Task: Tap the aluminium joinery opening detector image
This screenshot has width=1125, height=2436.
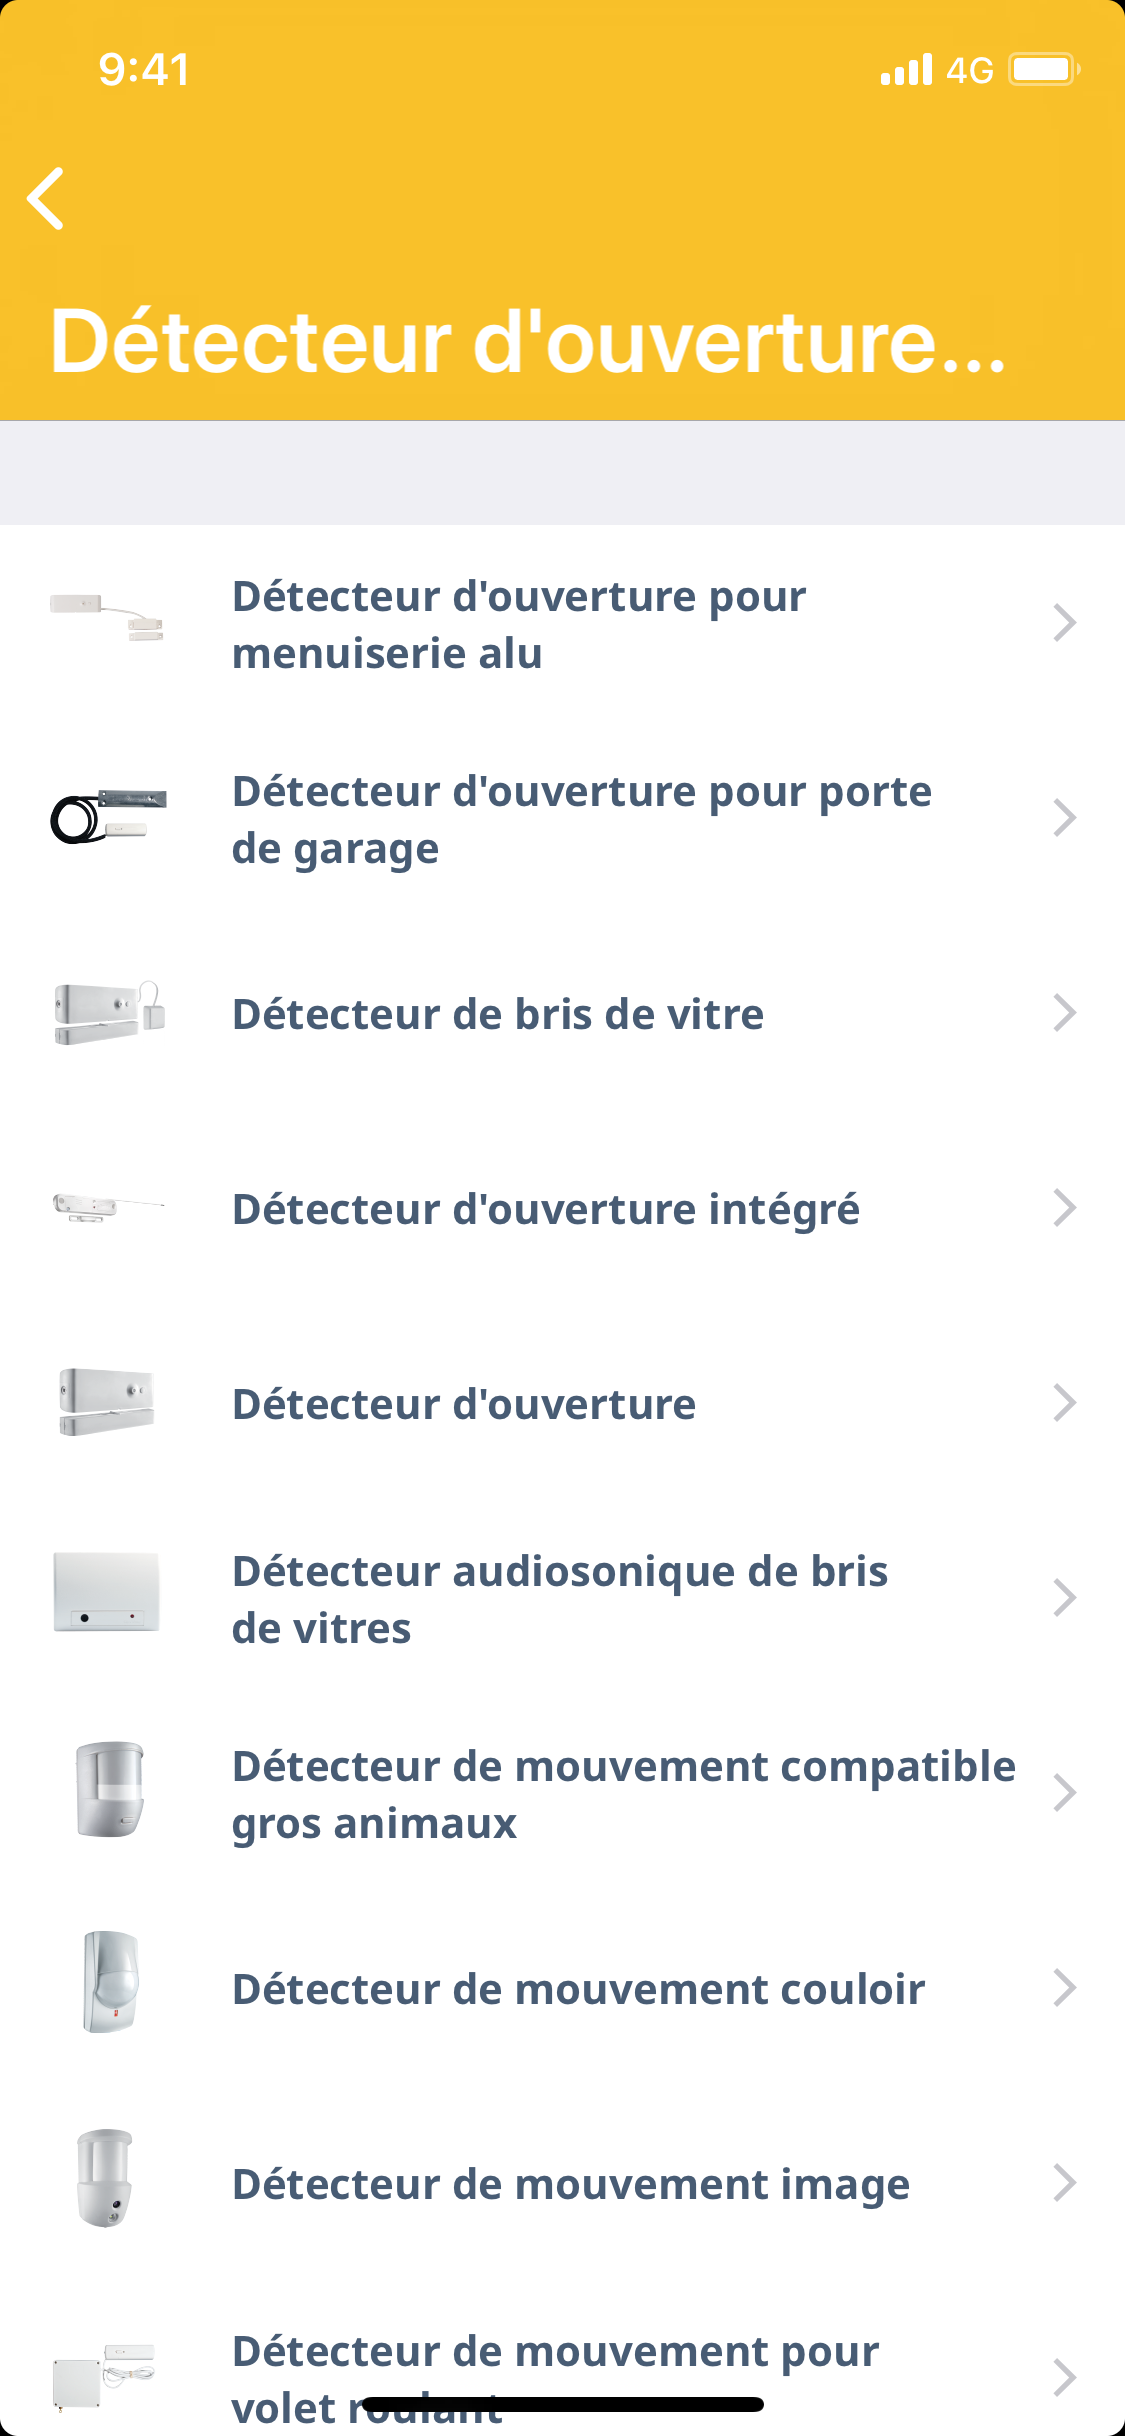Action: coord(107,618)
